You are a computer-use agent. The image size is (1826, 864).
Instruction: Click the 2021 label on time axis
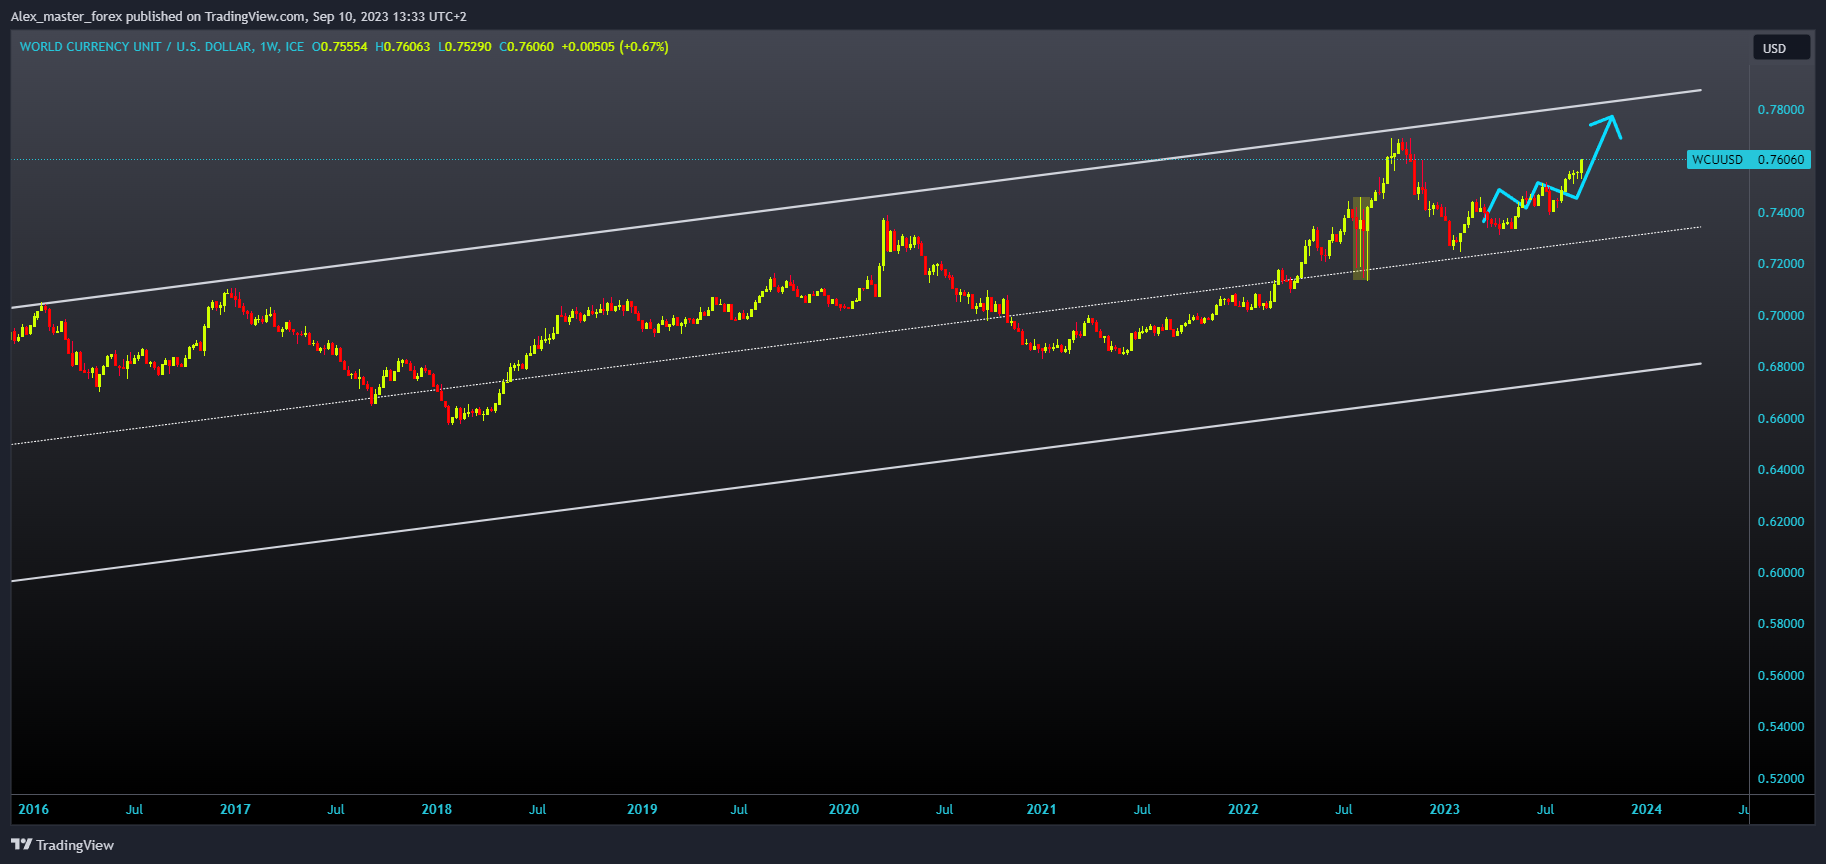(x=1041, y=809)
